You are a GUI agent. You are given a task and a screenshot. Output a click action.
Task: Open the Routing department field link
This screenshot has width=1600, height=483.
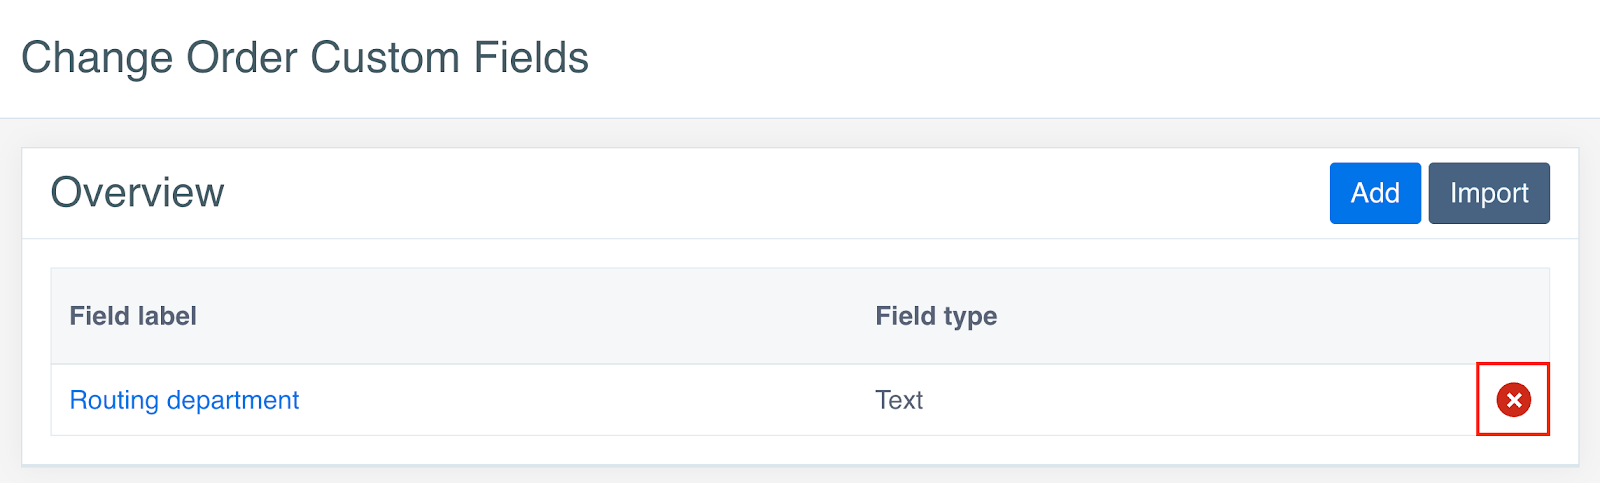184,400
